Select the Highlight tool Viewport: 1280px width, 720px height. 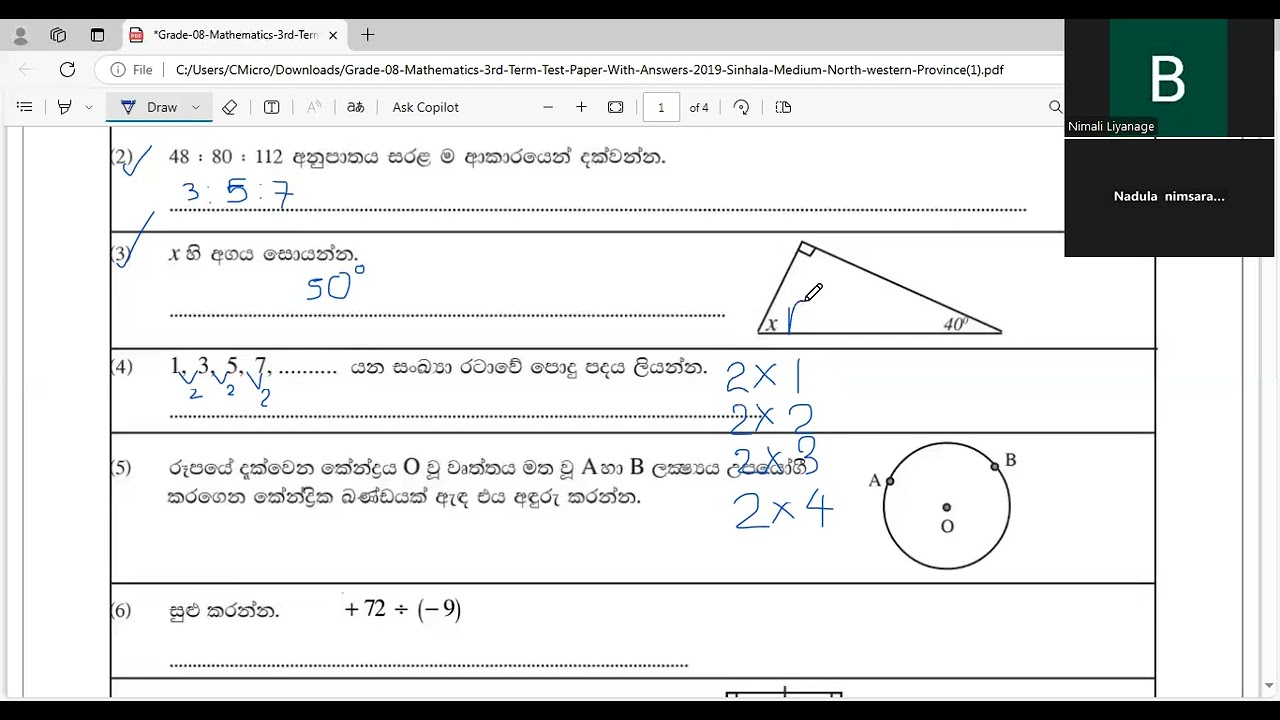pos(65,107)
